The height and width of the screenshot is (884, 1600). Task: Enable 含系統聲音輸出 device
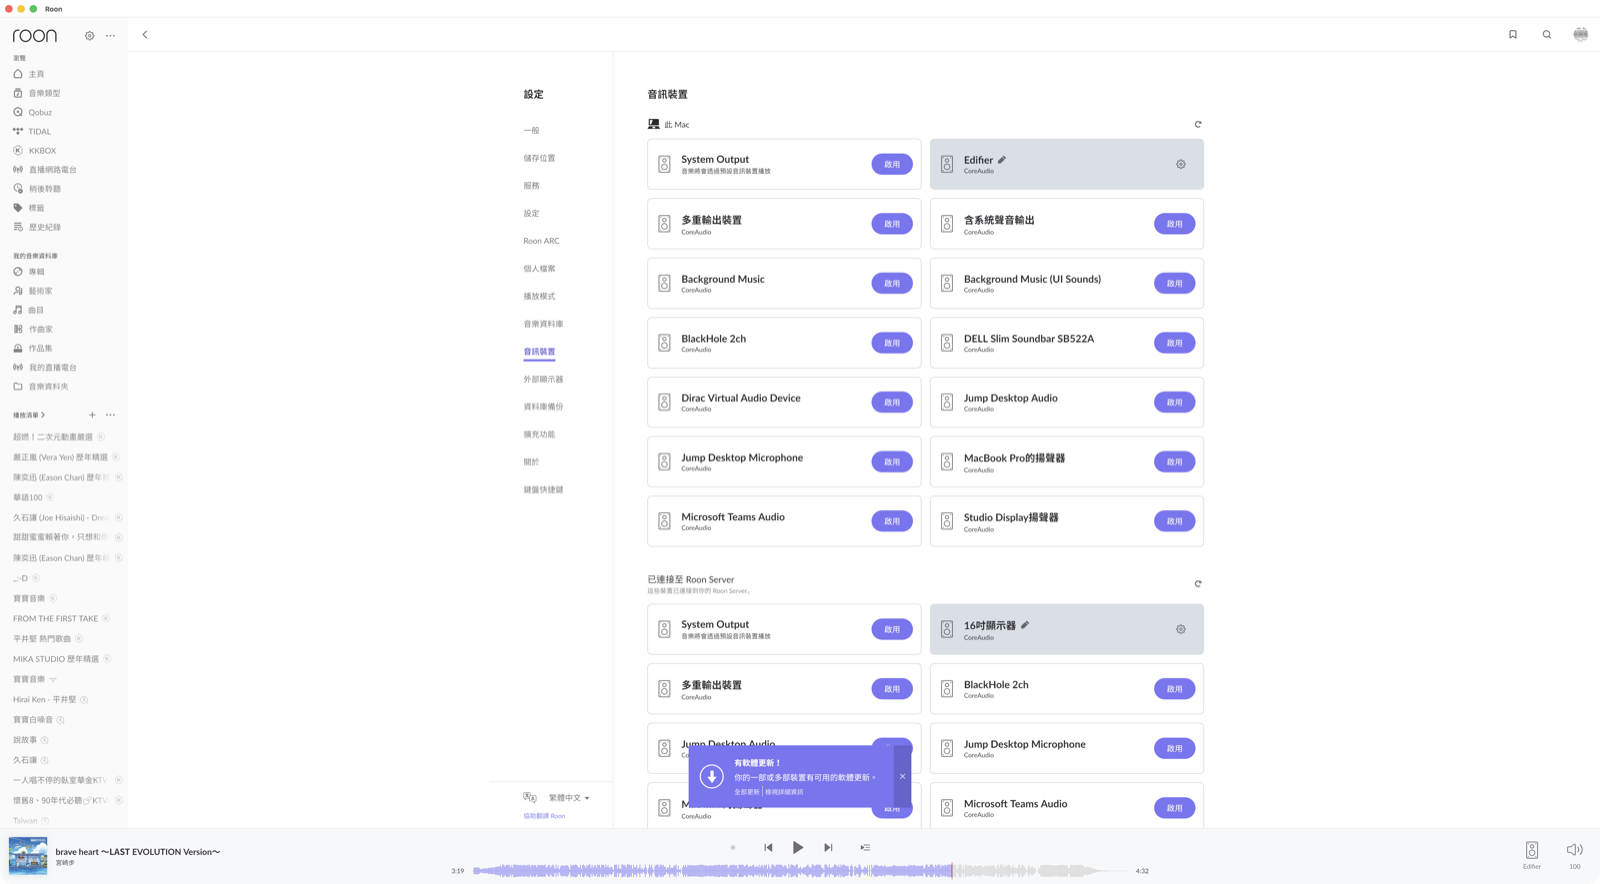(1175, 224)
